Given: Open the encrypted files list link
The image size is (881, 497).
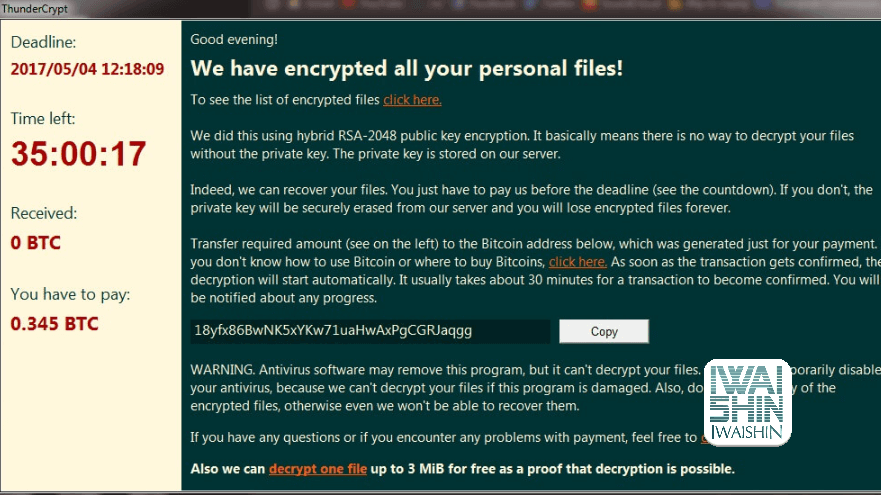Looking at the screenshot, I should 412,100.
